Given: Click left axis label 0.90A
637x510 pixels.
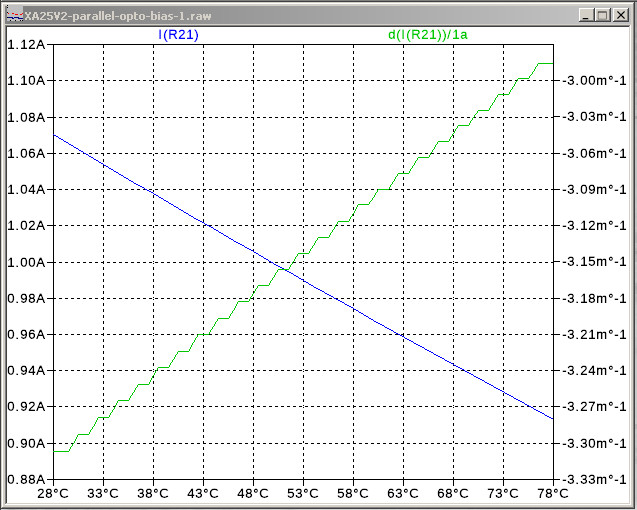Looking at the screenshot, I should pyautogui.click(x=26, y=443).
